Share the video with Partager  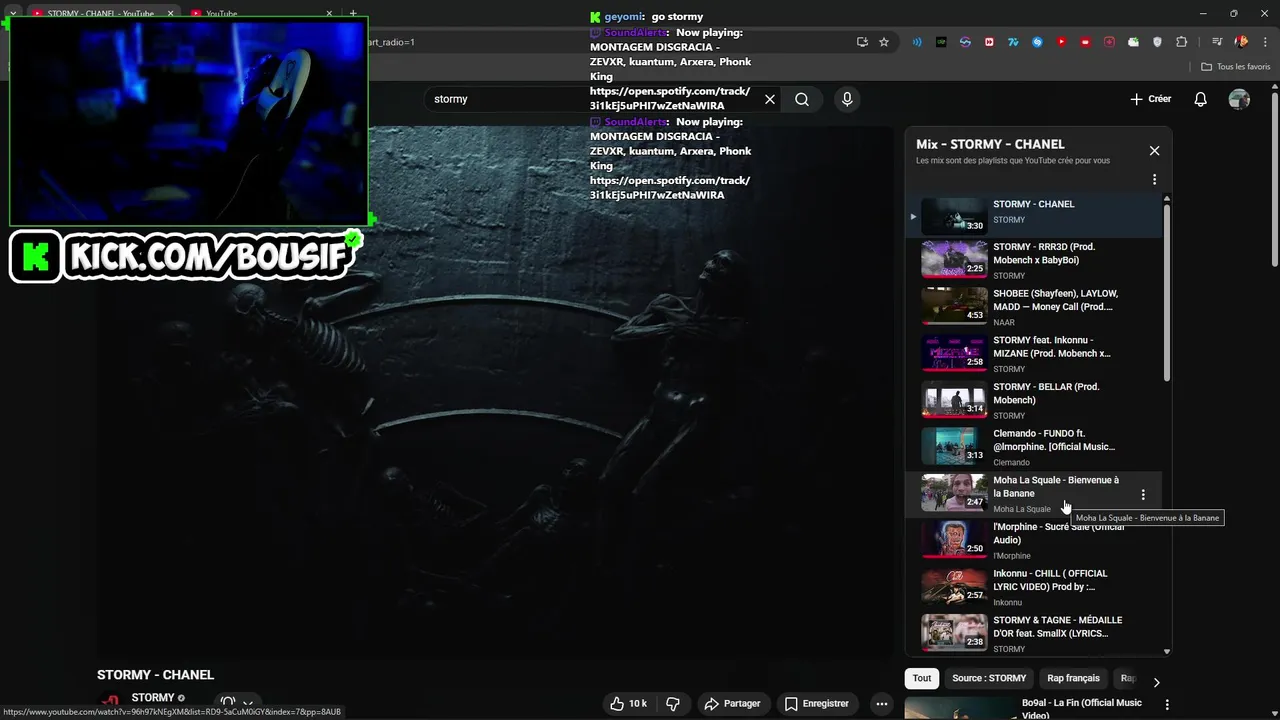coord(732,704)
